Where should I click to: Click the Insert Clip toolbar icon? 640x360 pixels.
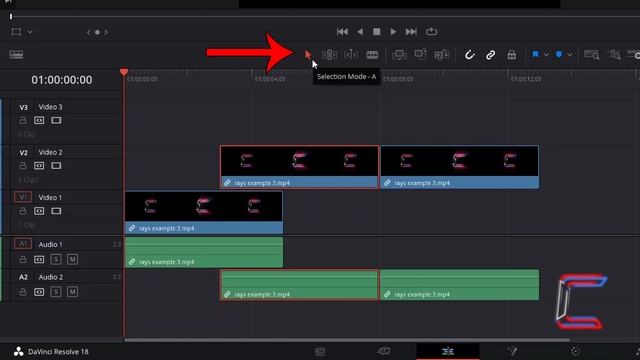pos(399,55)
